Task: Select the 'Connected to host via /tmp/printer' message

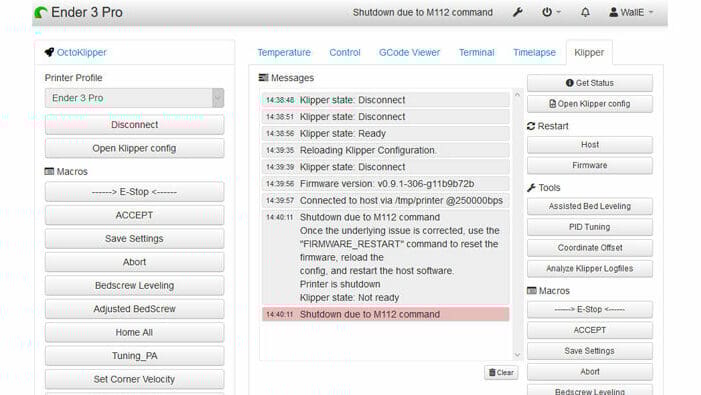Action: tap(385, 201)
